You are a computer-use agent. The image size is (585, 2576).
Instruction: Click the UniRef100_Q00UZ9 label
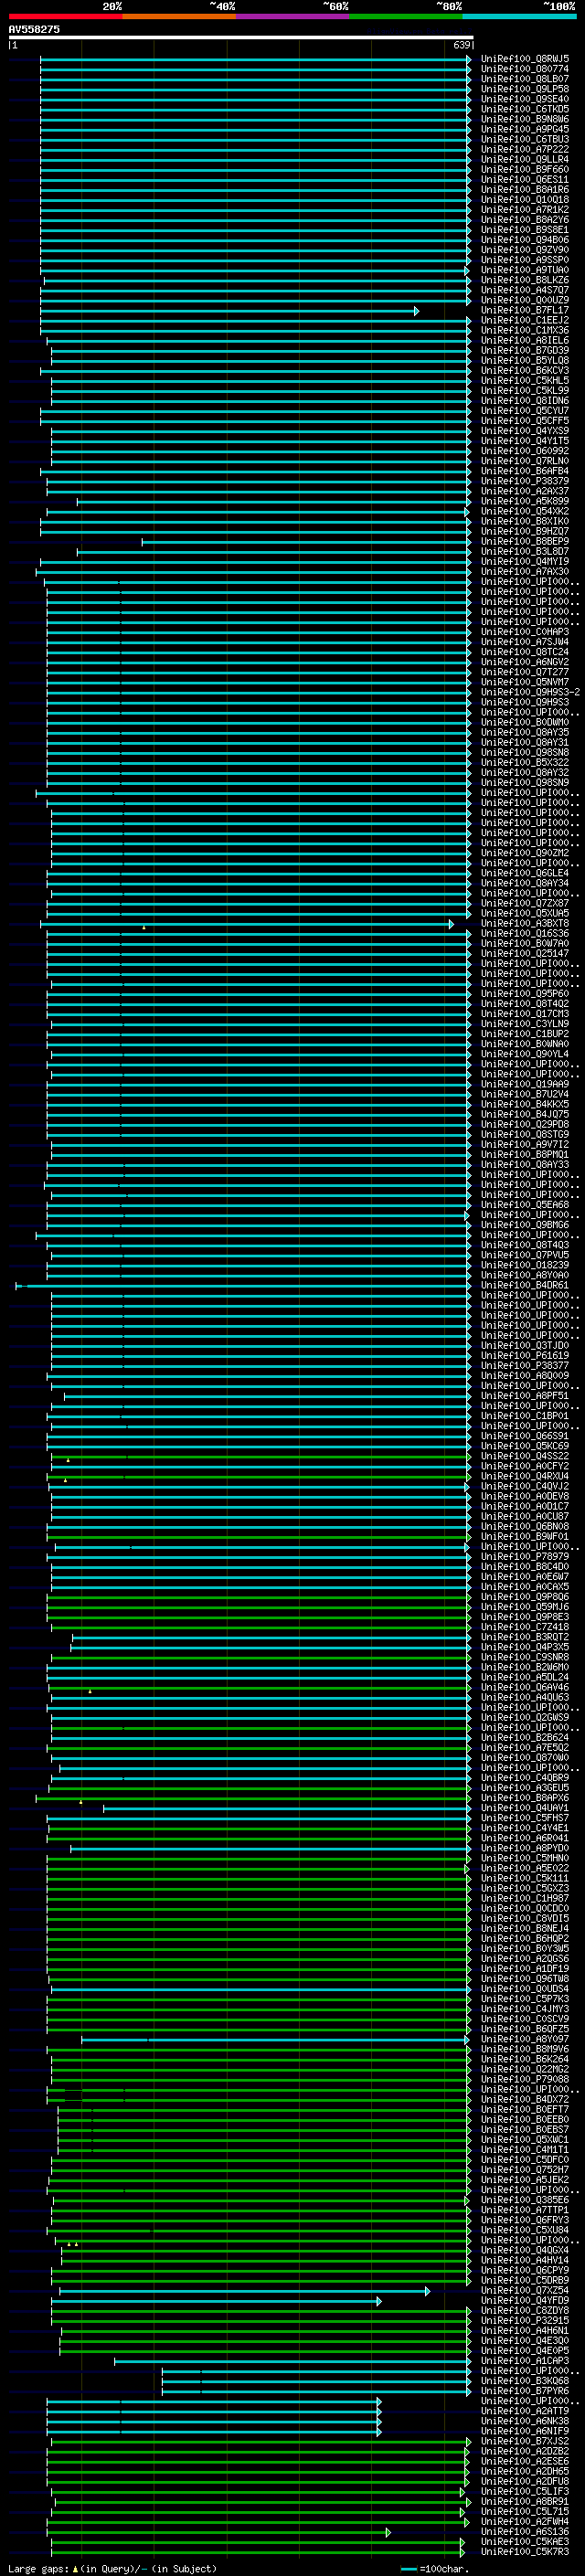[525, 300]
